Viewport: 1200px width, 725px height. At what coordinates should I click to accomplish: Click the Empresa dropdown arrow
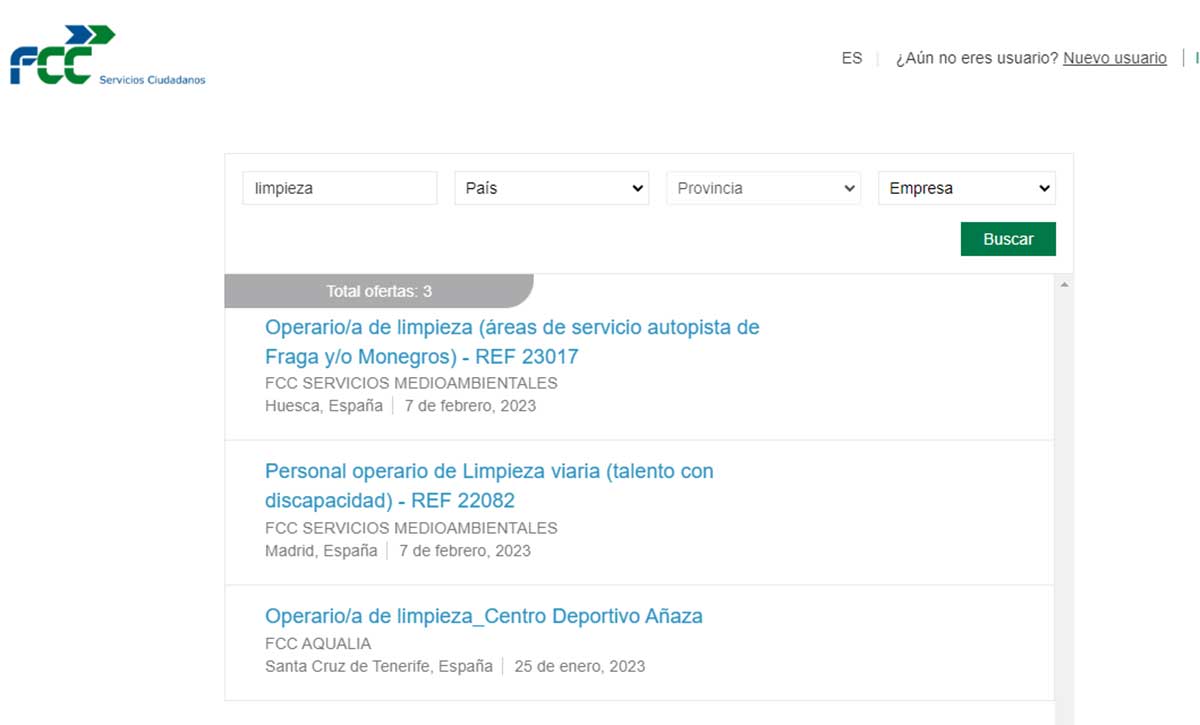1045,187
